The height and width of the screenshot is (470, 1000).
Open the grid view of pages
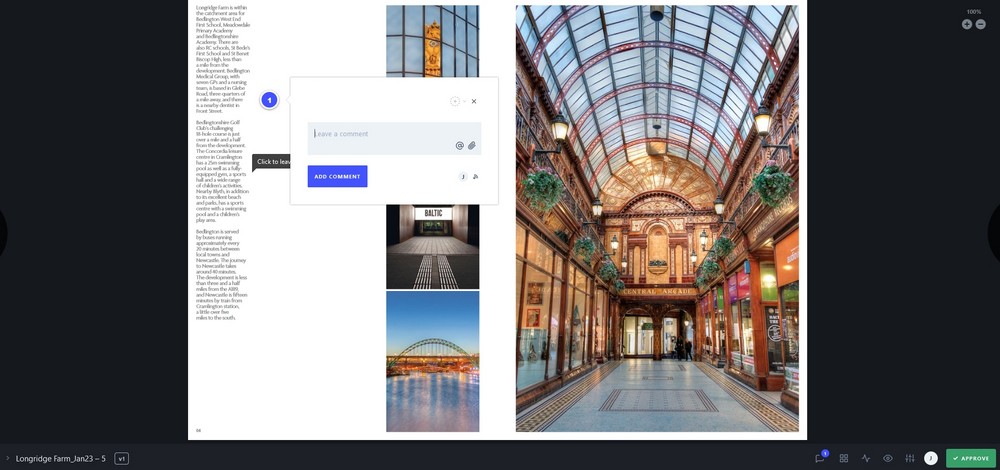coord(844,458)
